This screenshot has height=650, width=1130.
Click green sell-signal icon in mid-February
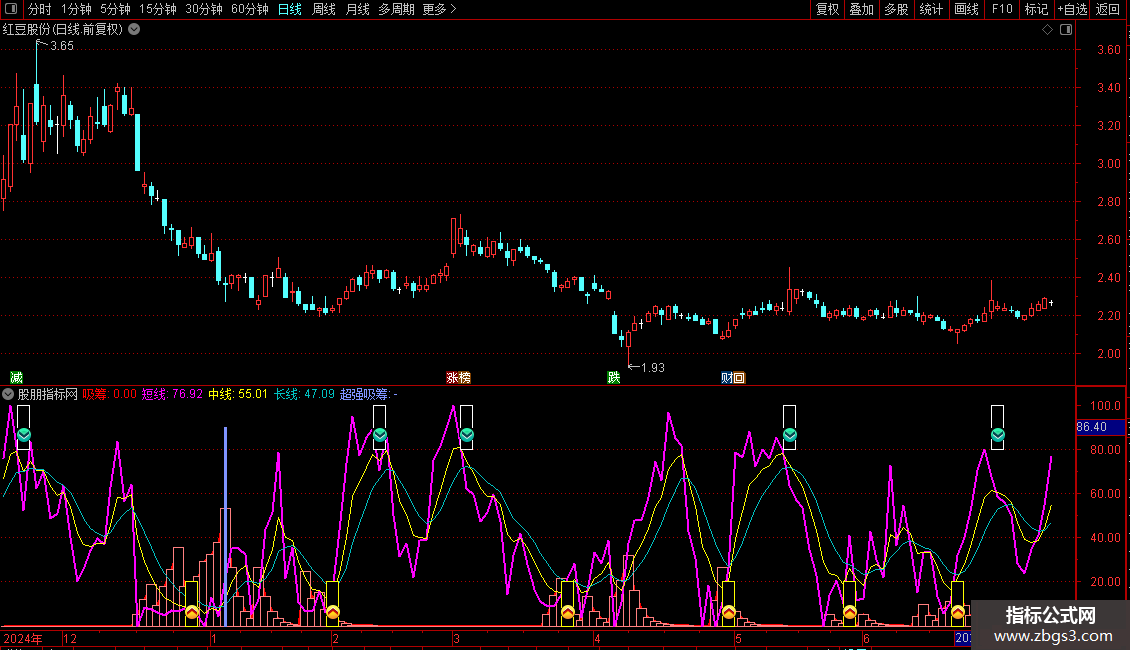(x=380, y=435)
